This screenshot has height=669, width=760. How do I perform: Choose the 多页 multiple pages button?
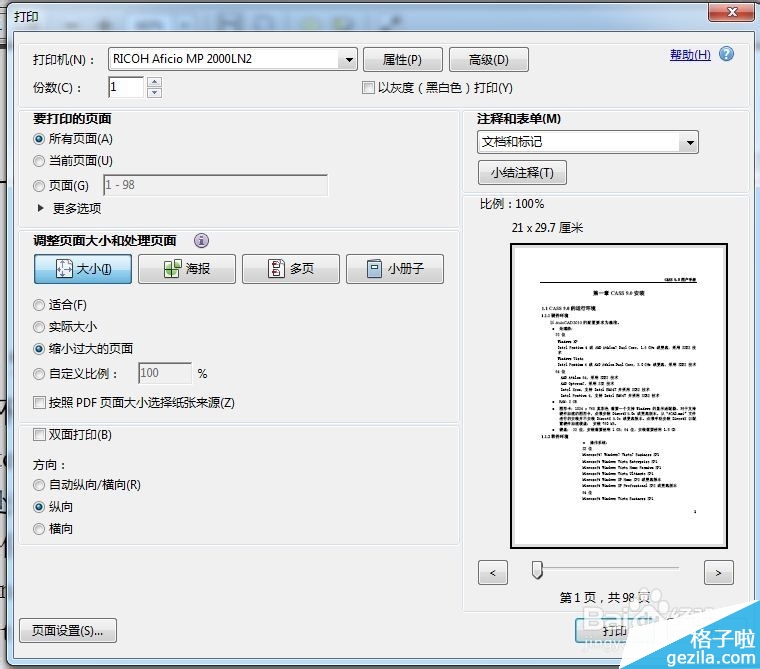(x=291, y=269)
